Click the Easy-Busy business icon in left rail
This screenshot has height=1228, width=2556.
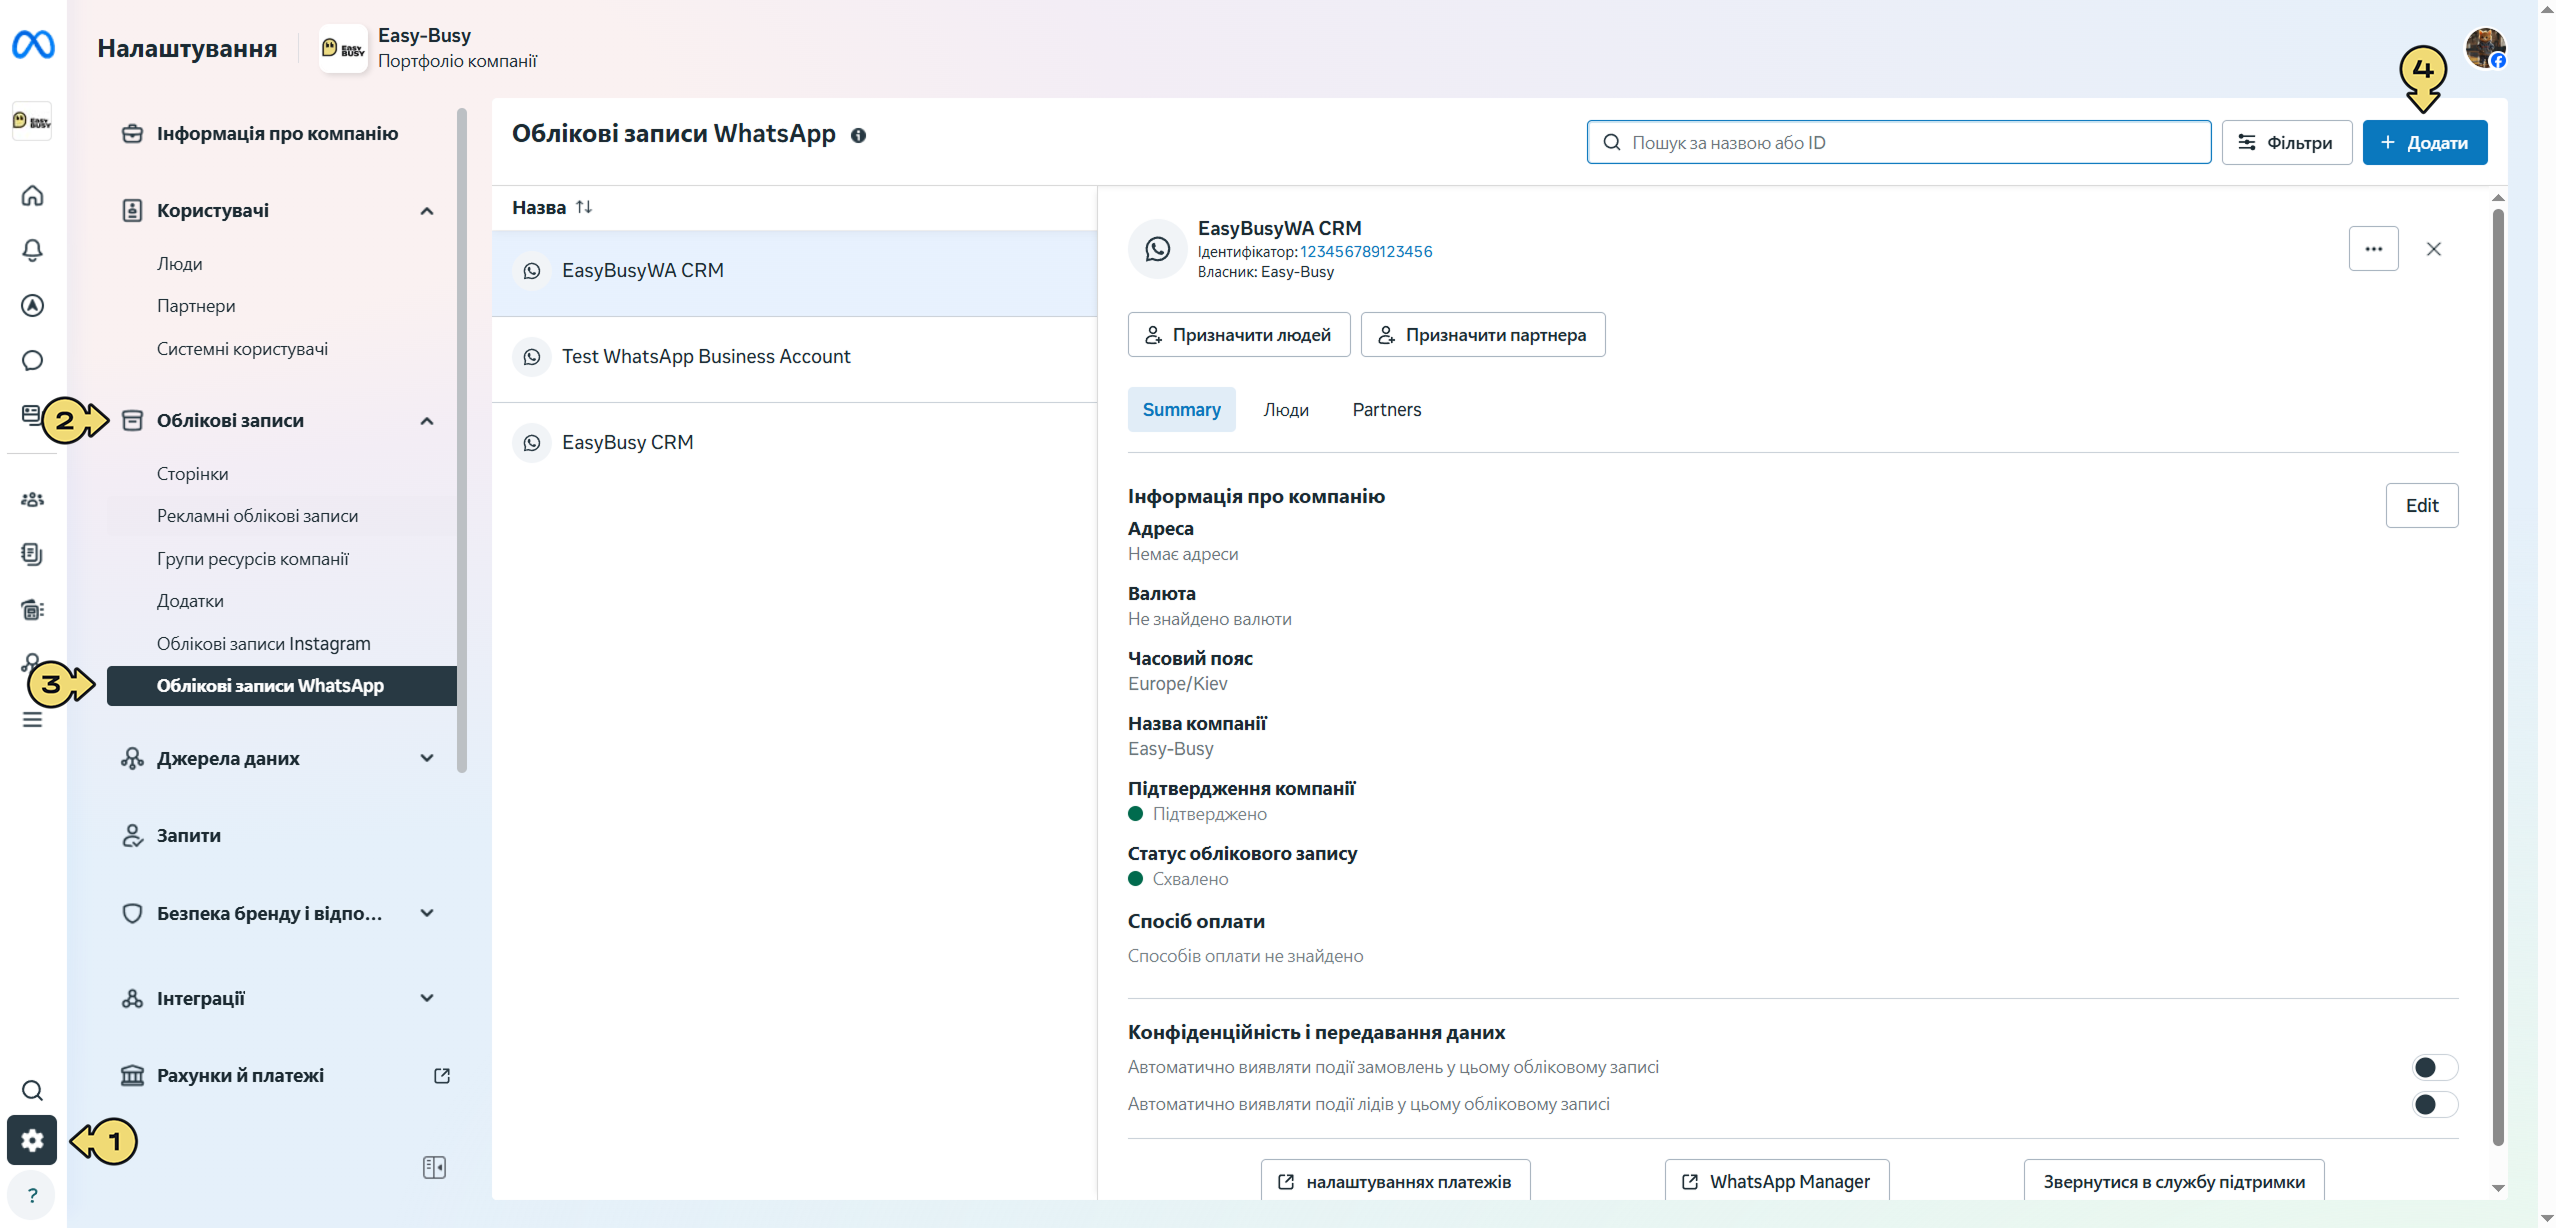(x=32, y=121)
